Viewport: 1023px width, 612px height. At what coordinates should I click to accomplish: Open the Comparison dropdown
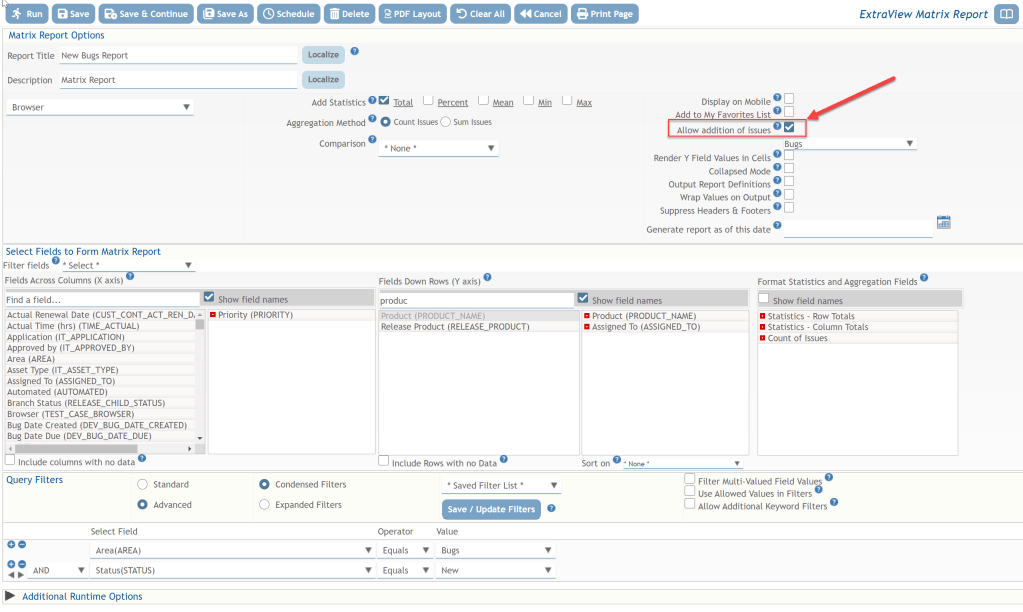coord(439,149)
